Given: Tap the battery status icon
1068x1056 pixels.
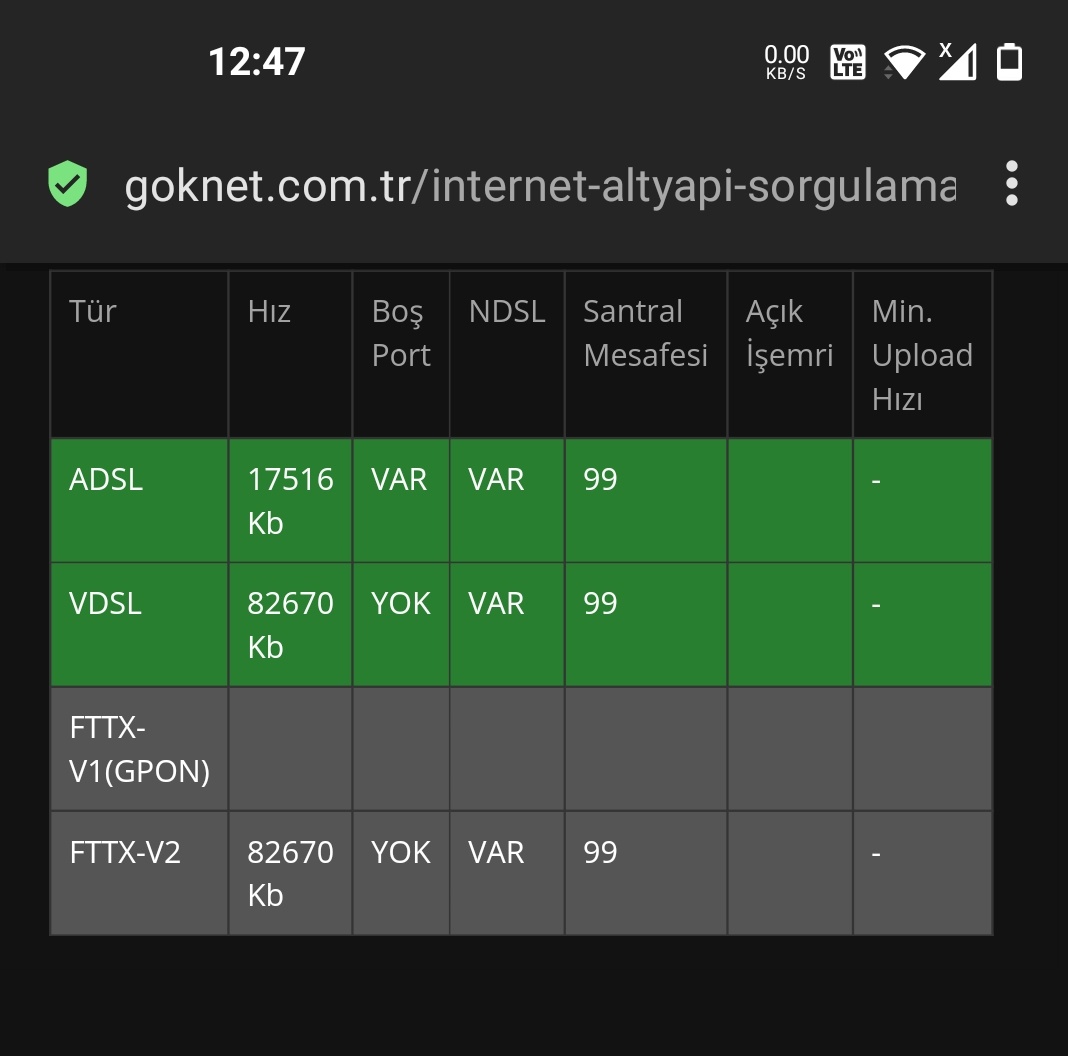Looking at the screenshot, I should point(1009,62).
